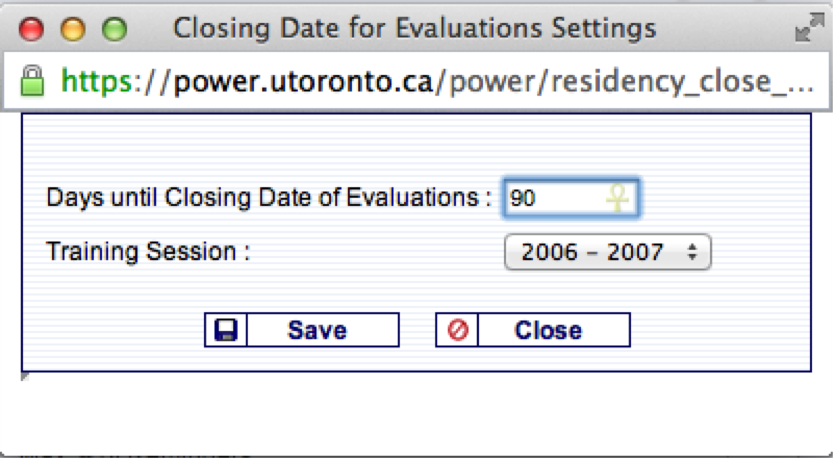Enter fullscreen using the title bar arrows icon
The width and height of the screenshot is (833, 458).
tap(806, 30)
